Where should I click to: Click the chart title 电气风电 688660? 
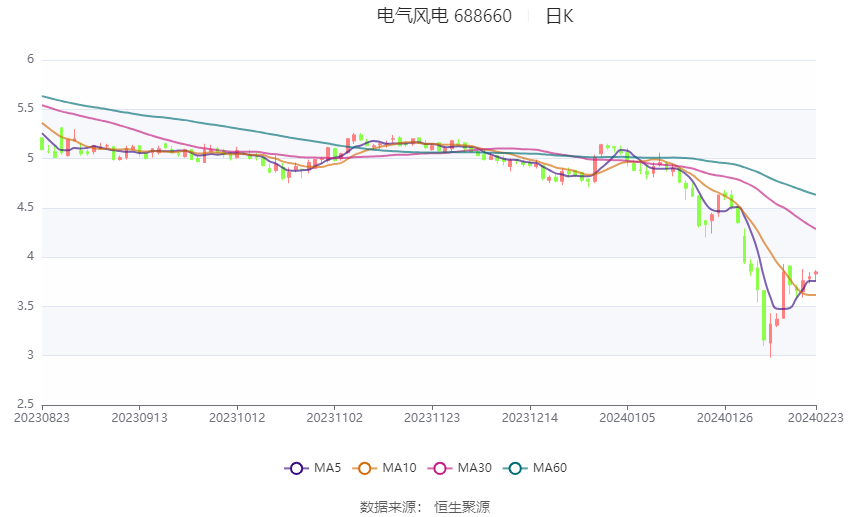pos(444,16)
